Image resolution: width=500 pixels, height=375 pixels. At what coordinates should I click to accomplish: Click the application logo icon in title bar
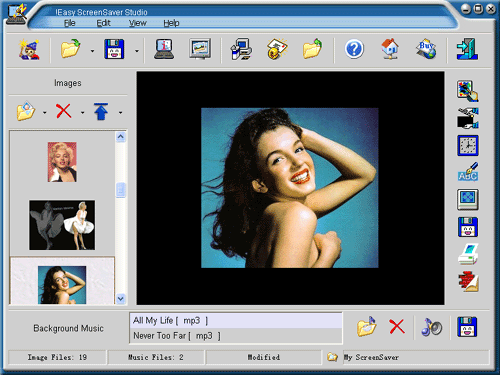[x=16, y=14]
